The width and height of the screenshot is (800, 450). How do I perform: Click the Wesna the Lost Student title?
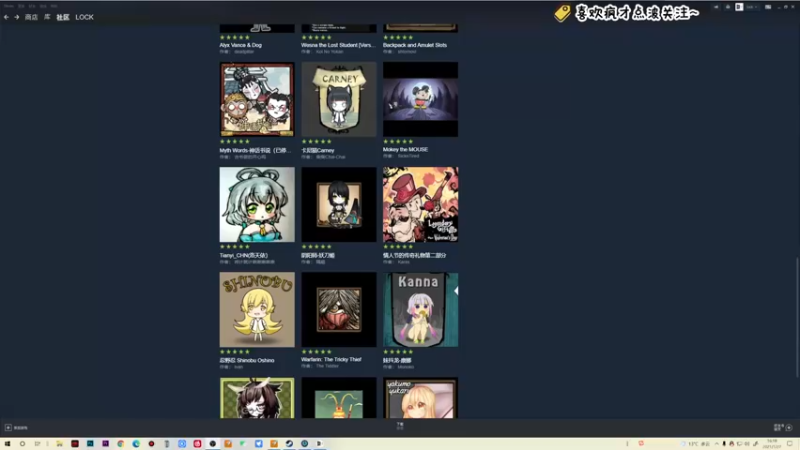(x=338, y=45)
